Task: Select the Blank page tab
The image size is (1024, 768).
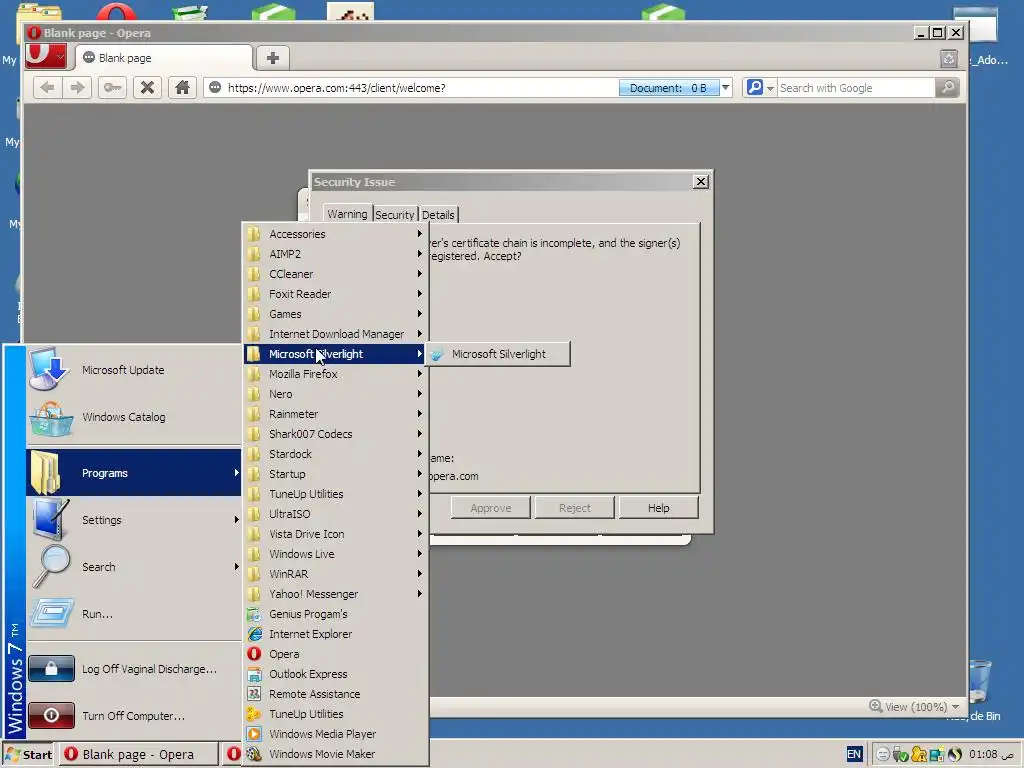Action: click(x=164, y=57)
